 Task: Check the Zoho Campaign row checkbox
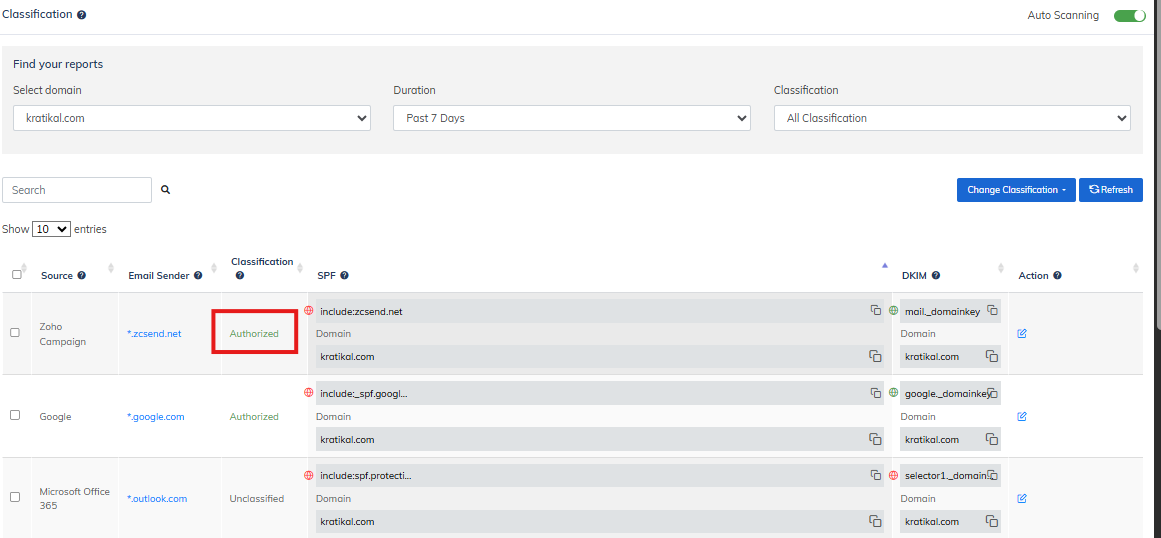(x=15, y=333)
